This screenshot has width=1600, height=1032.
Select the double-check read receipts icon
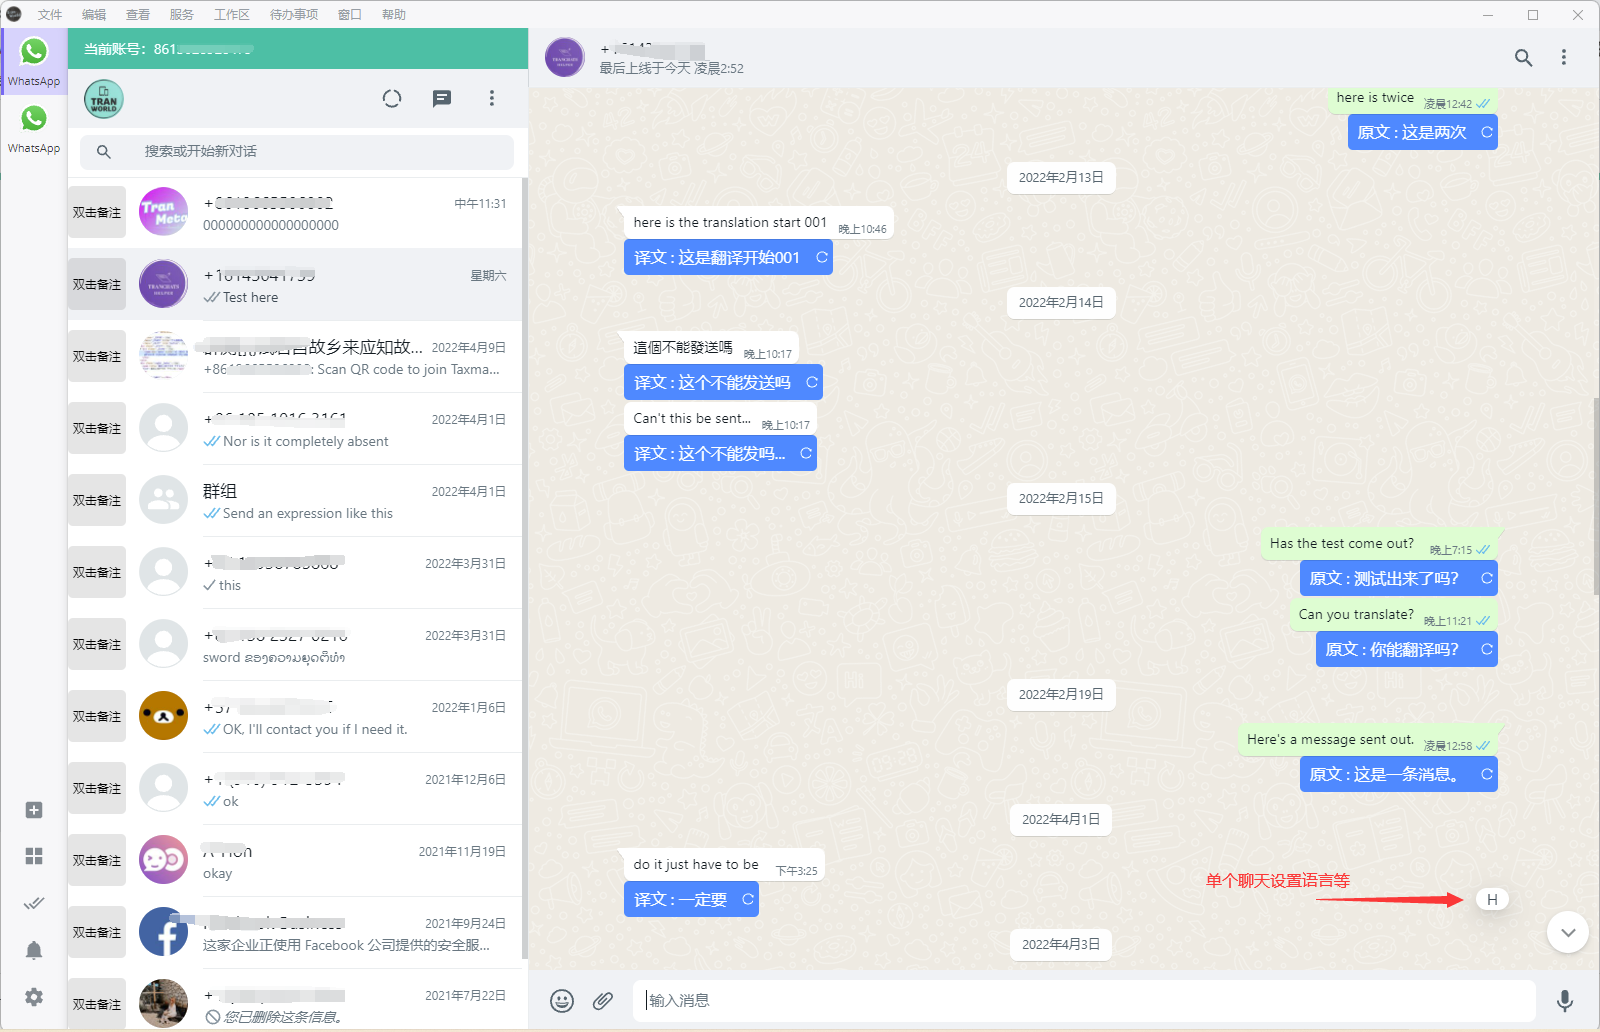pos(34,902)
